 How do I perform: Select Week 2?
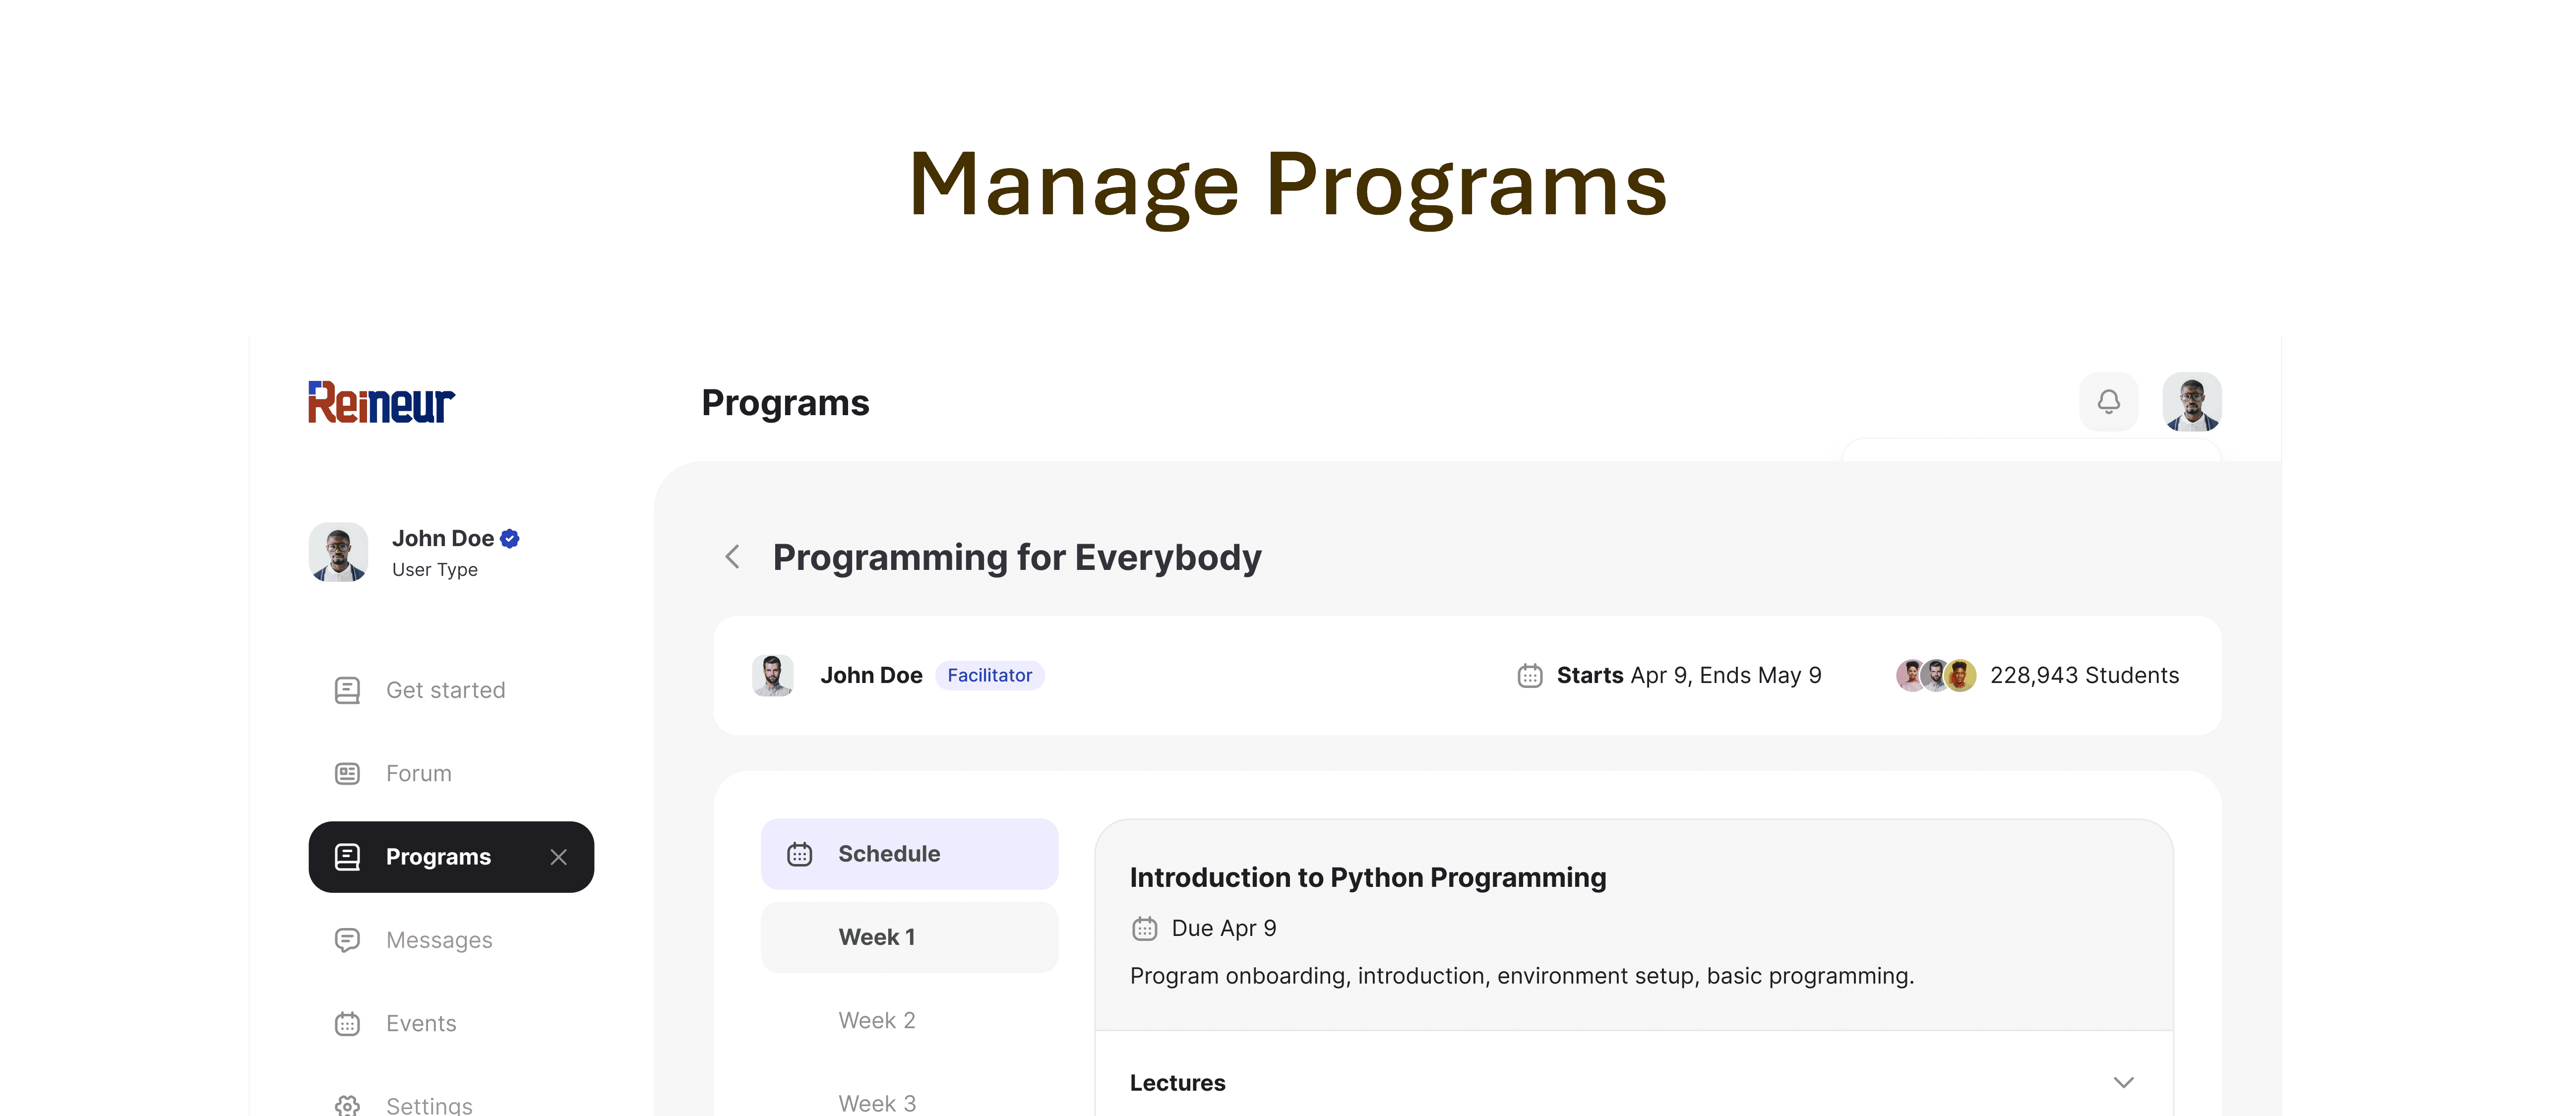(x=909, y=1020)
